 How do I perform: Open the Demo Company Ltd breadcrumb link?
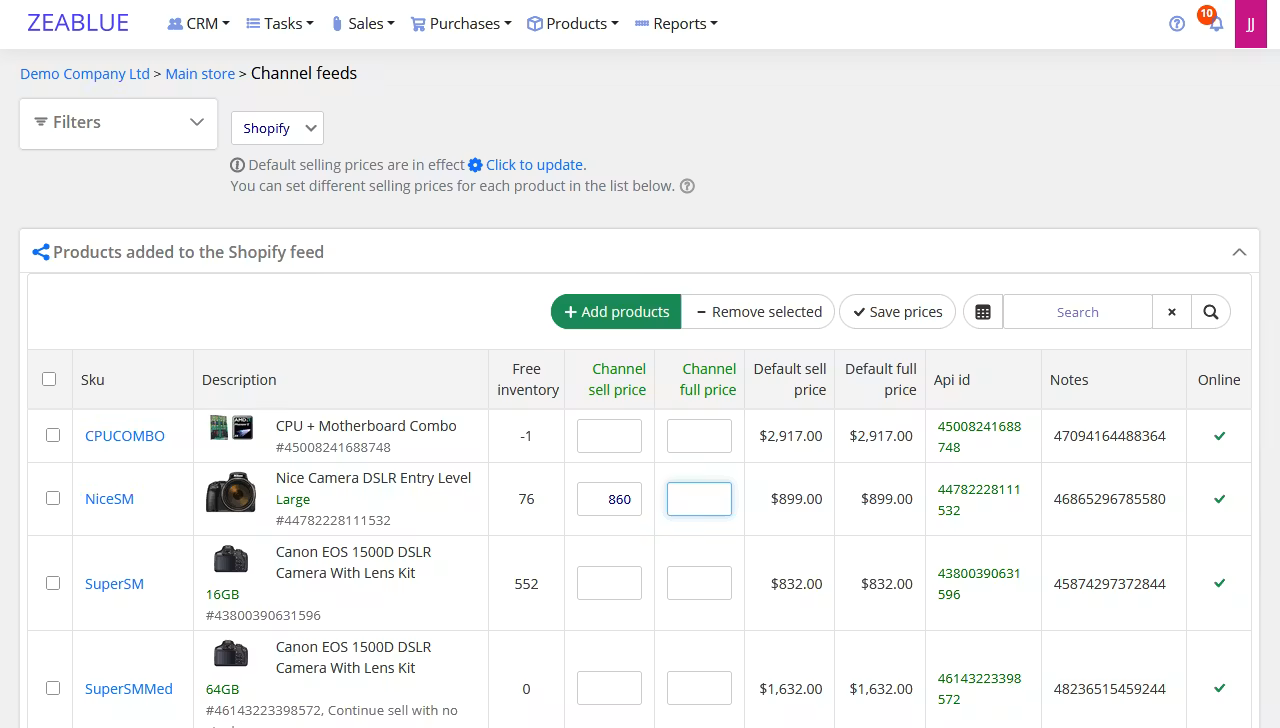point(85,74)
